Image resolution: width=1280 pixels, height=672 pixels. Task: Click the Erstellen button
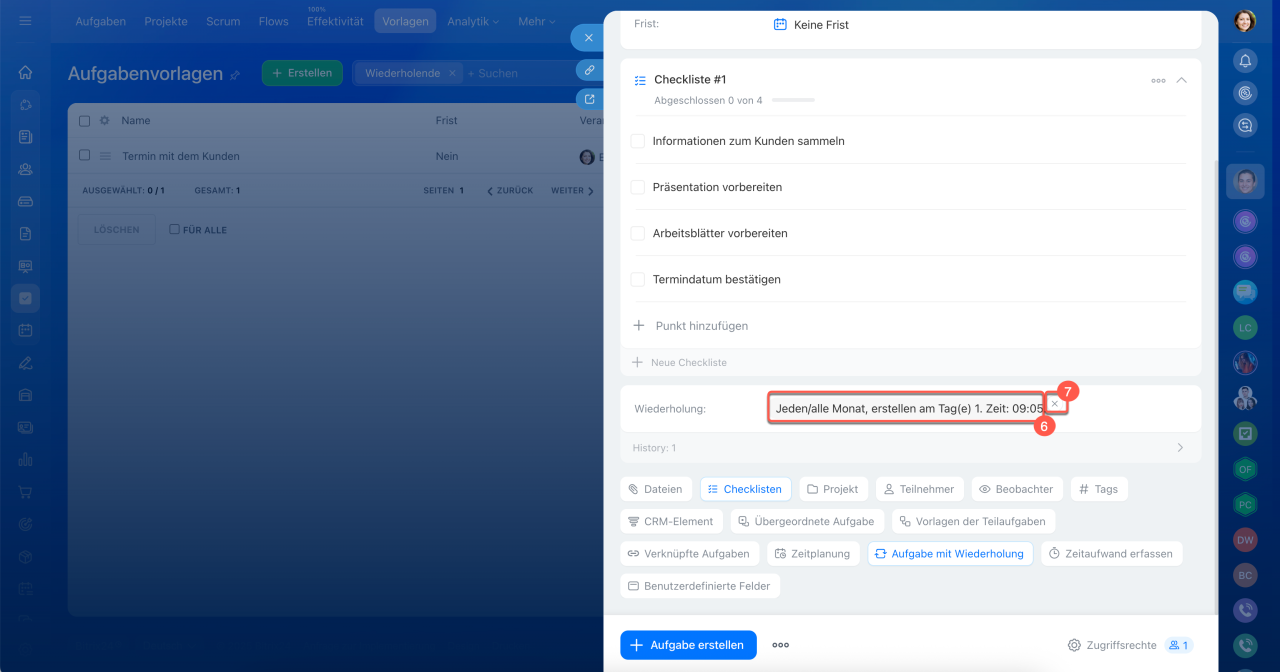(302, 73)
